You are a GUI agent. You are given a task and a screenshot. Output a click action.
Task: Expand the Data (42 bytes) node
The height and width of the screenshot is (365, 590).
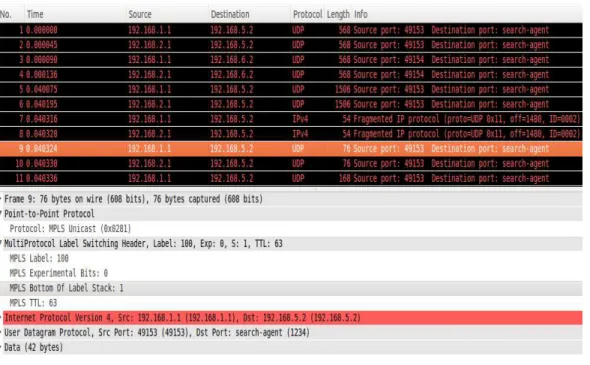(1, 347)
